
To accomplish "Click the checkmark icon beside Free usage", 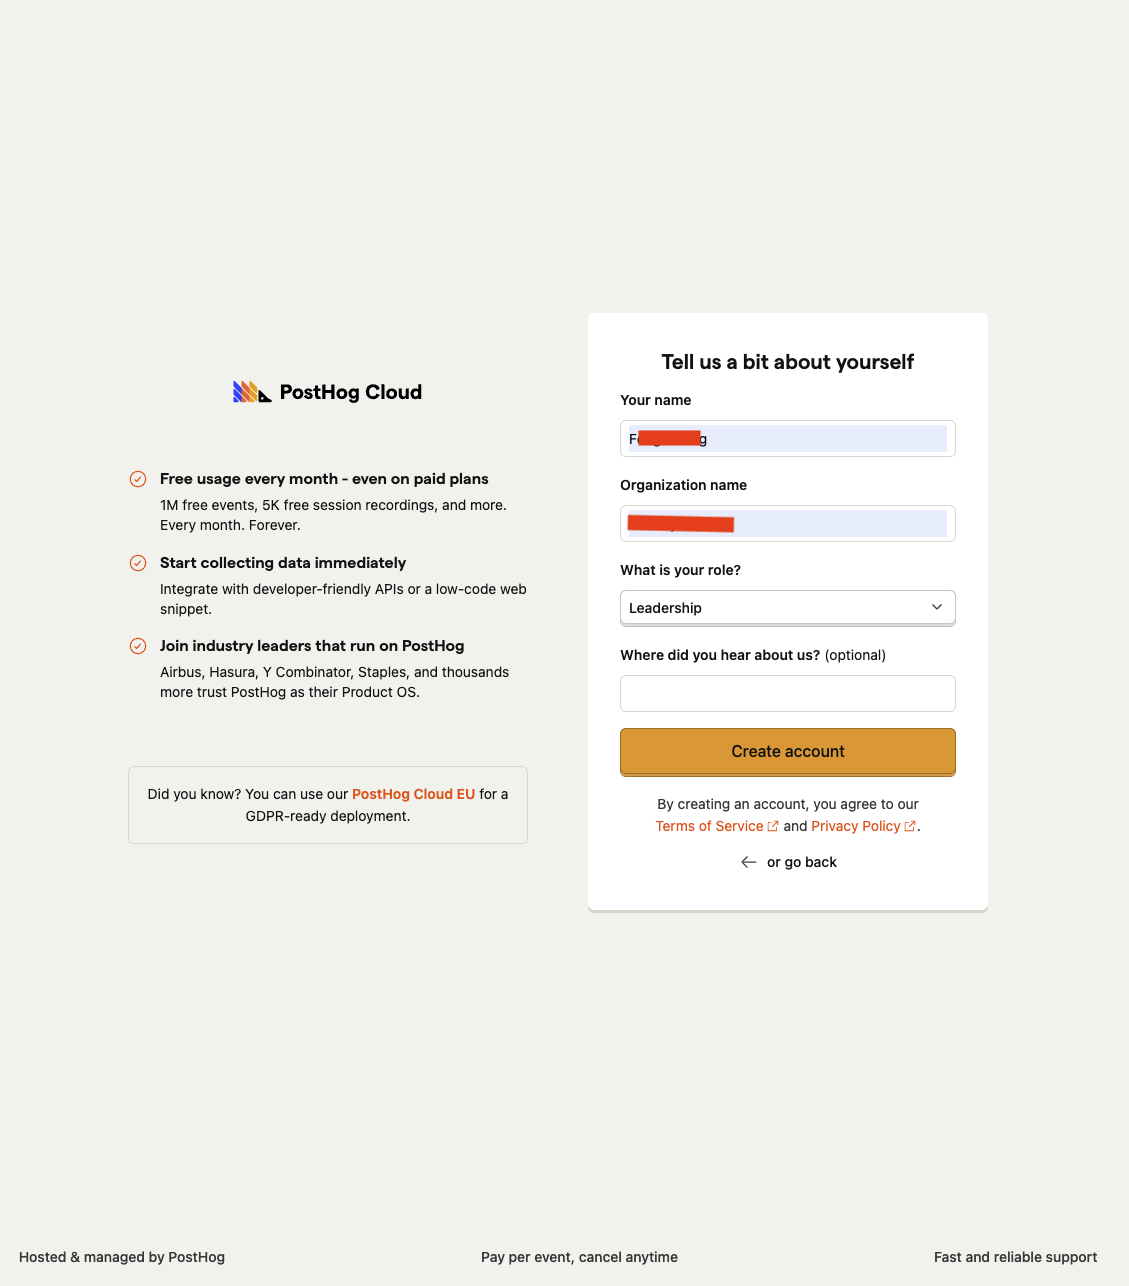I will click(x=138, y=479).
